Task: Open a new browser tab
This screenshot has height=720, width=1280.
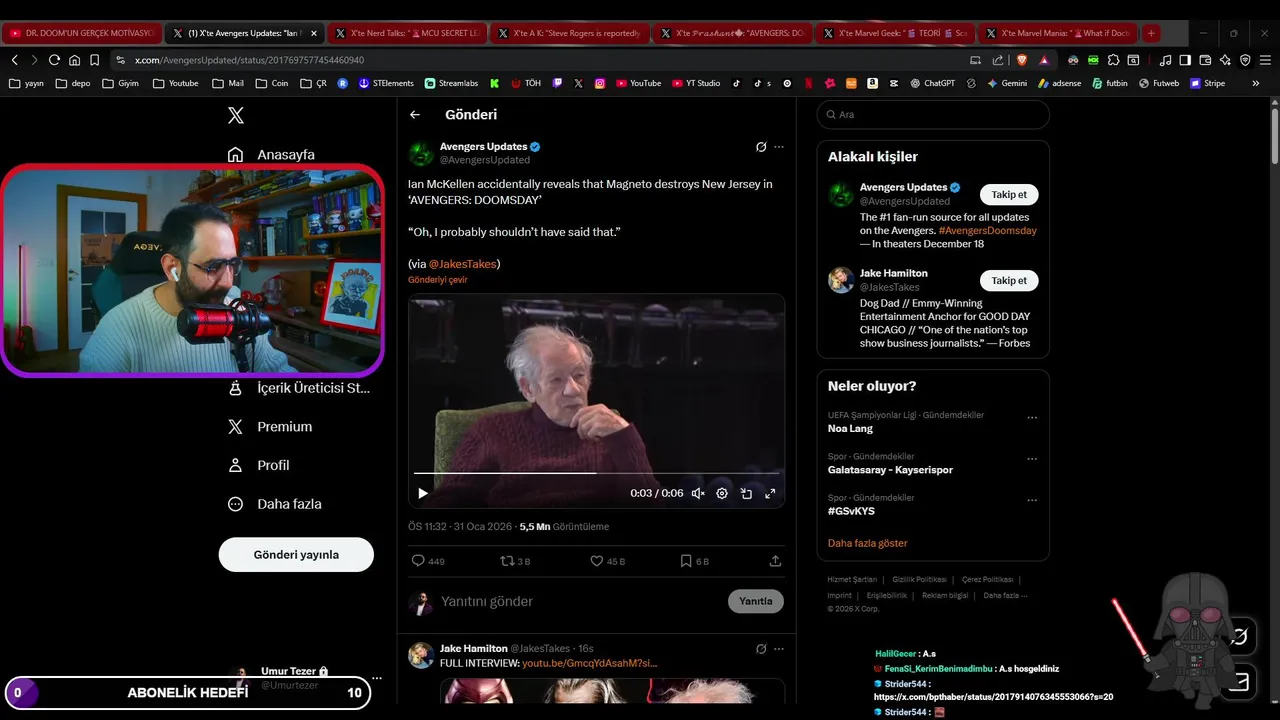Action: pos(1151,33)
